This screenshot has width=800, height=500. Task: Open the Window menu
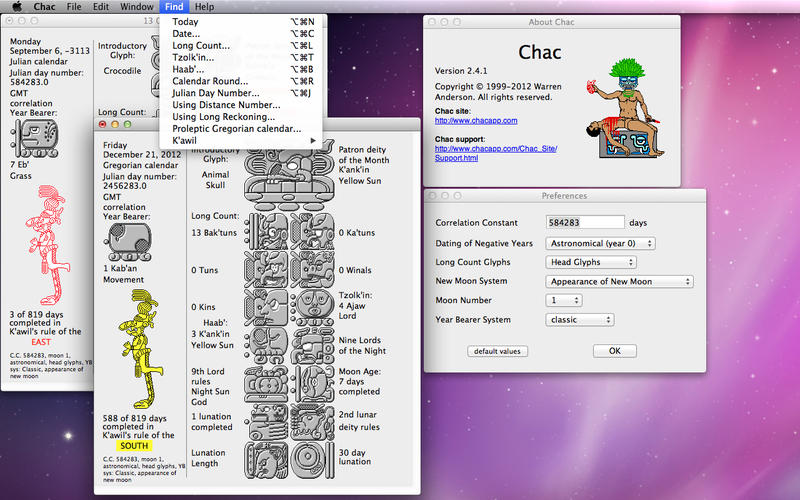coord(136,7)
